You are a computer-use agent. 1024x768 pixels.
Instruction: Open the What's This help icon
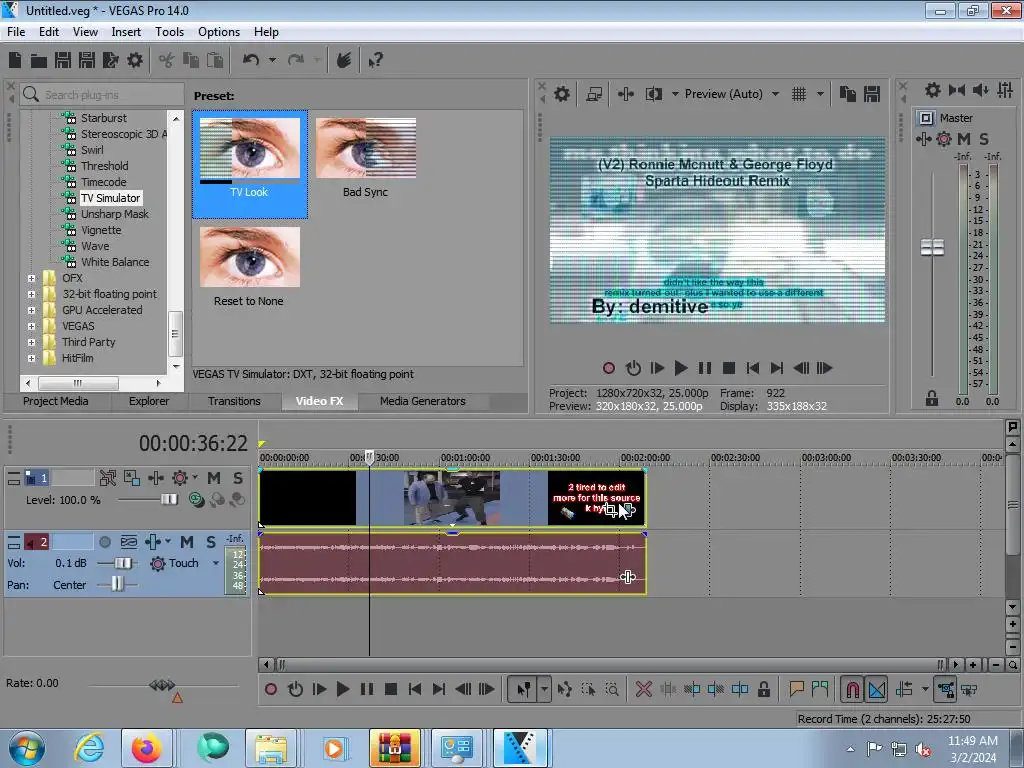point(376,61)
